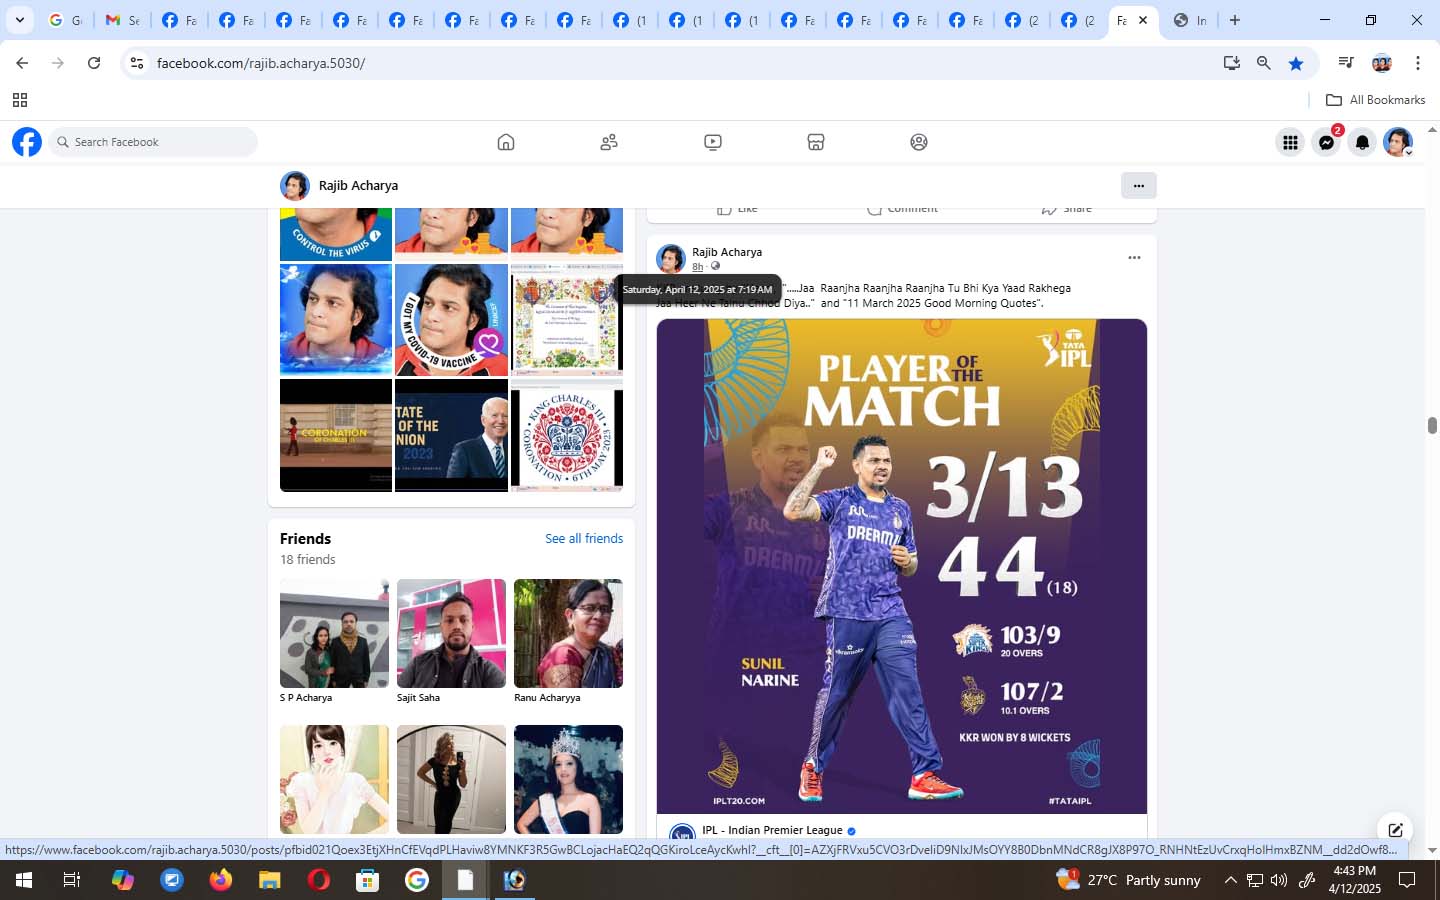
Task: Open the account profile menu avatar
Action: click(1398, 143)
